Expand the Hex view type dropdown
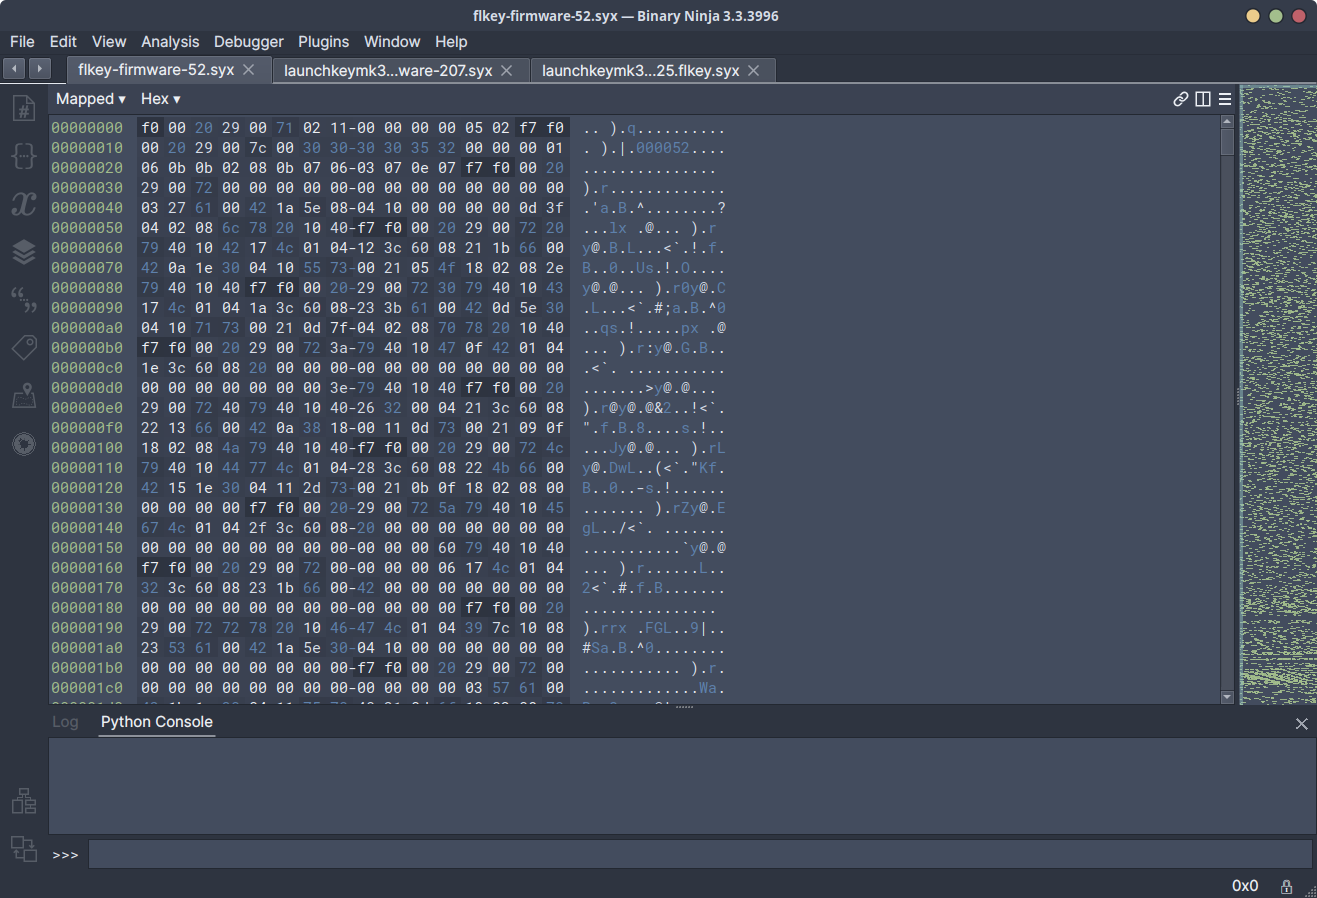 [160, 99]
